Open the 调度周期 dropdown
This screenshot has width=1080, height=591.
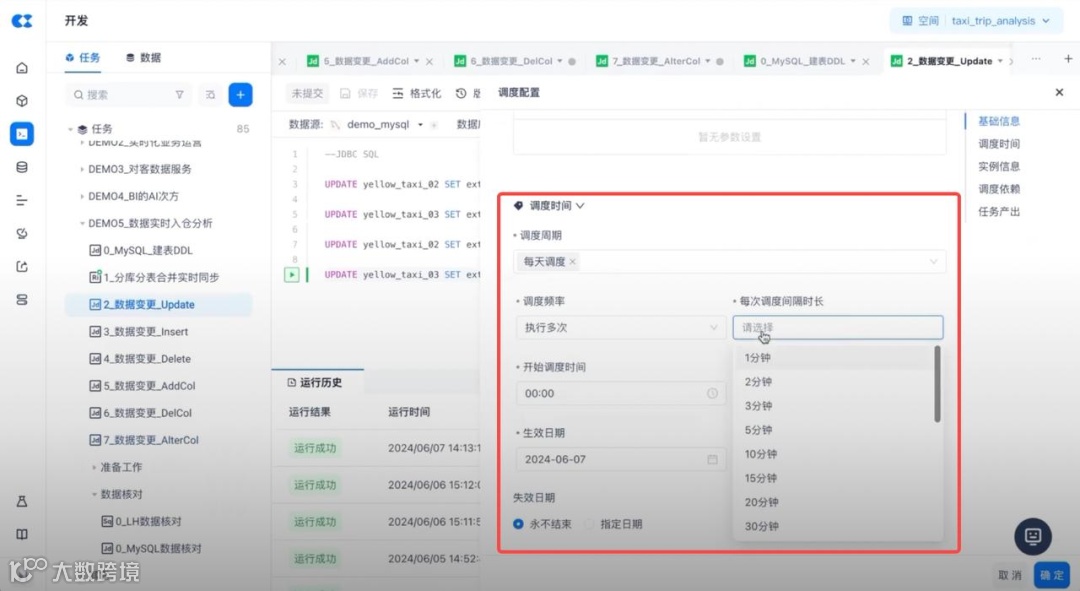(729, 262)
